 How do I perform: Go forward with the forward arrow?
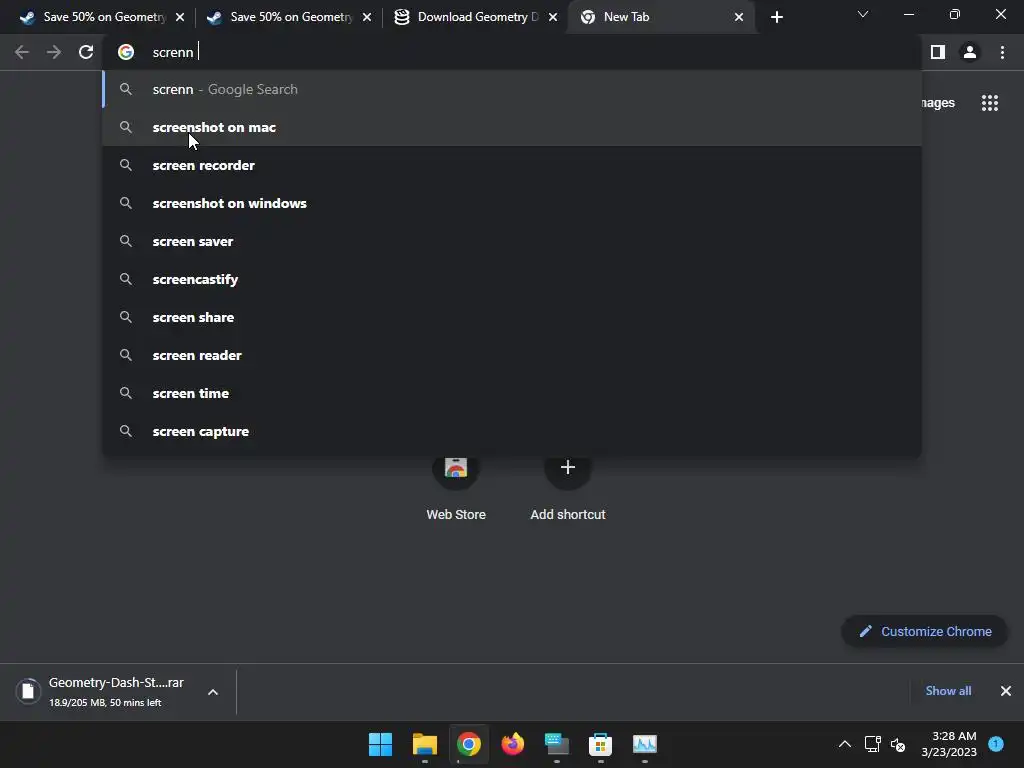[x=54, y=52]
